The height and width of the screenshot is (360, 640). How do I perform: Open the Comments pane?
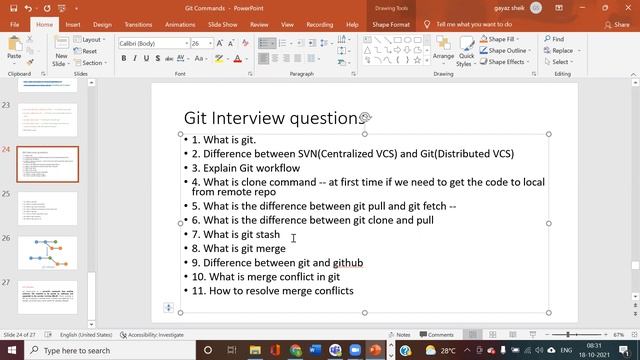click(x=436, y=335)
